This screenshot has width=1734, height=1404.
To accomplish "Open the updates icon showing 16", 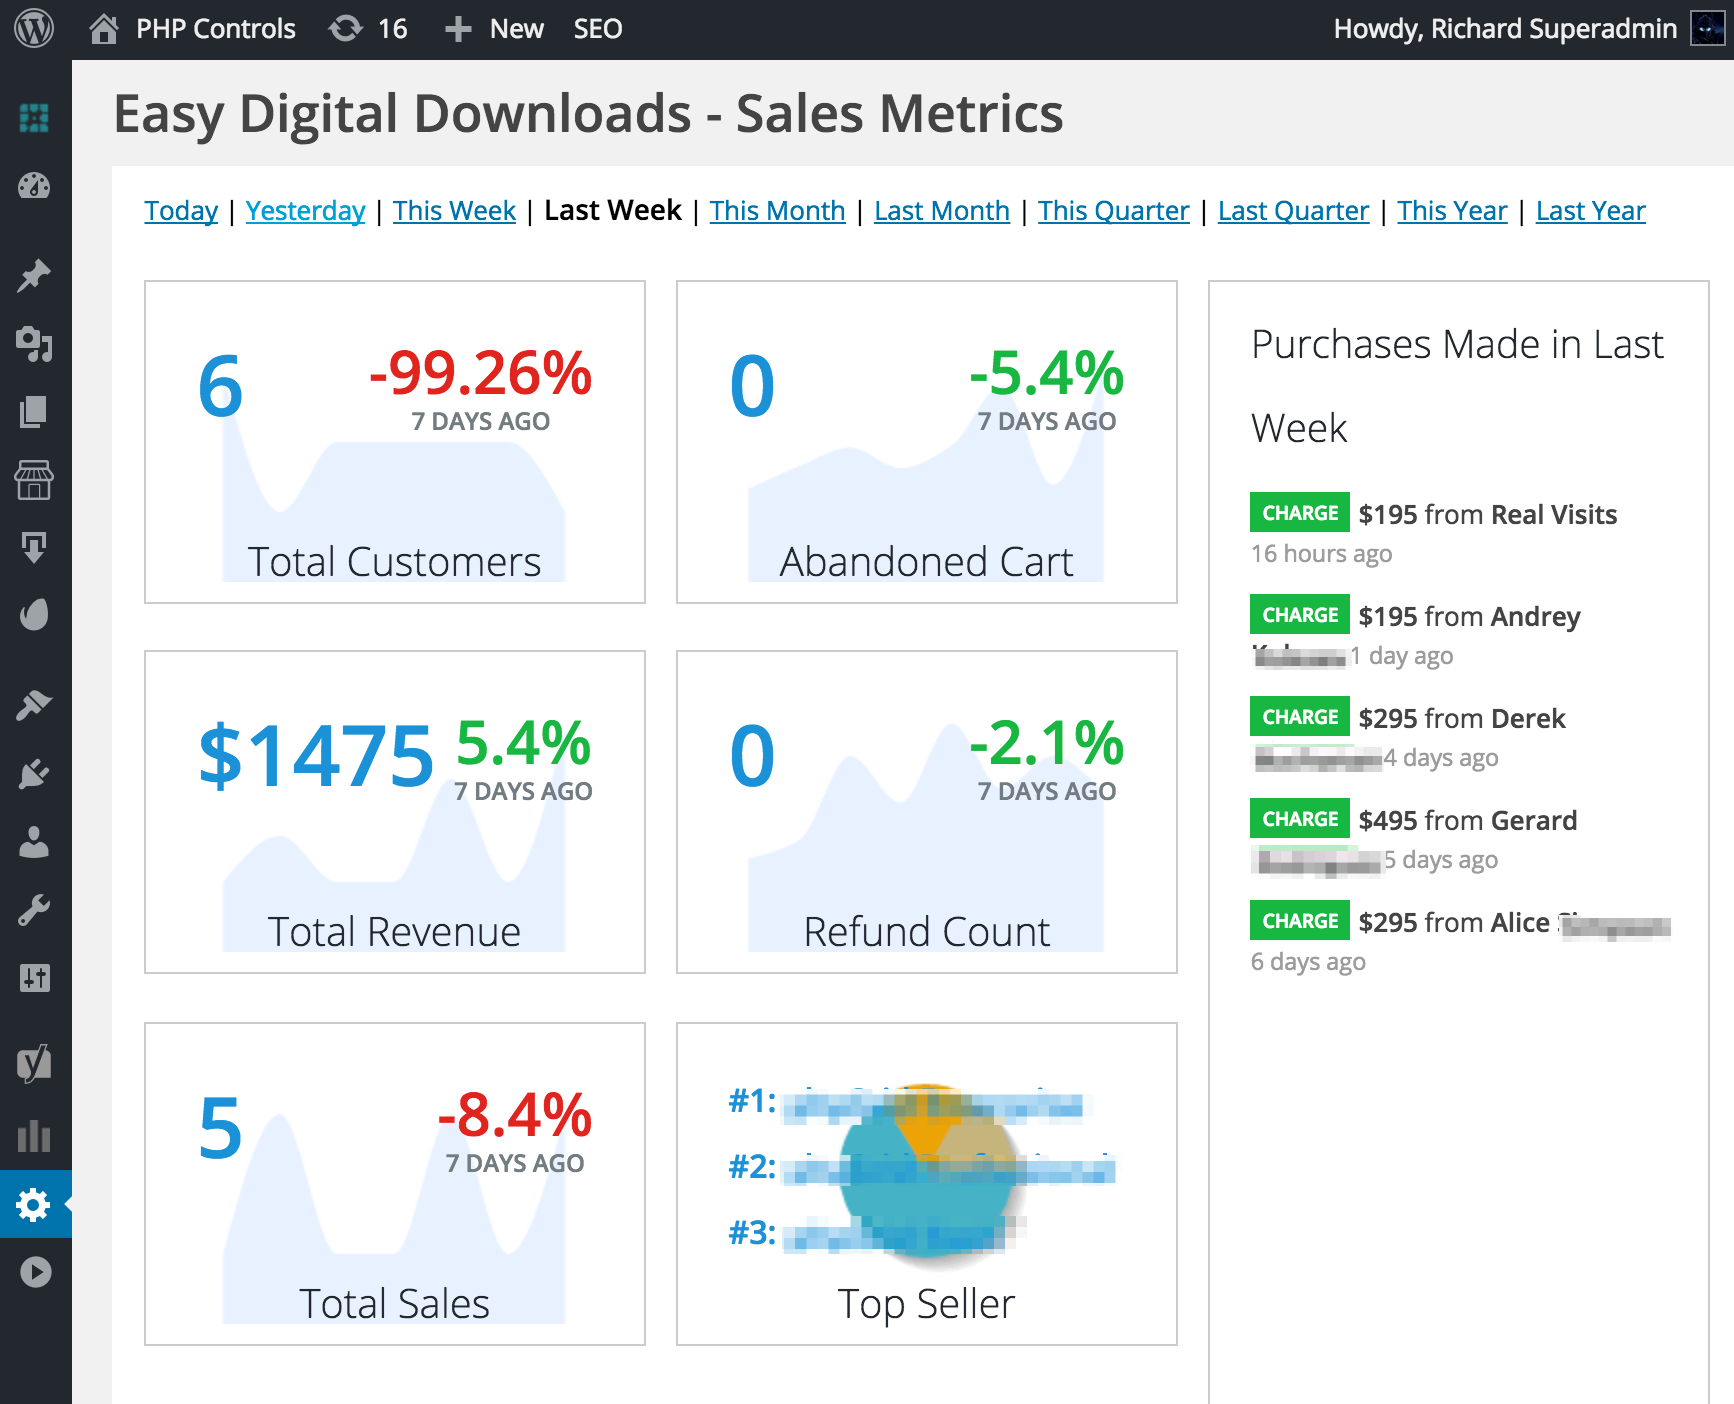I will click(x=346, y=29).
